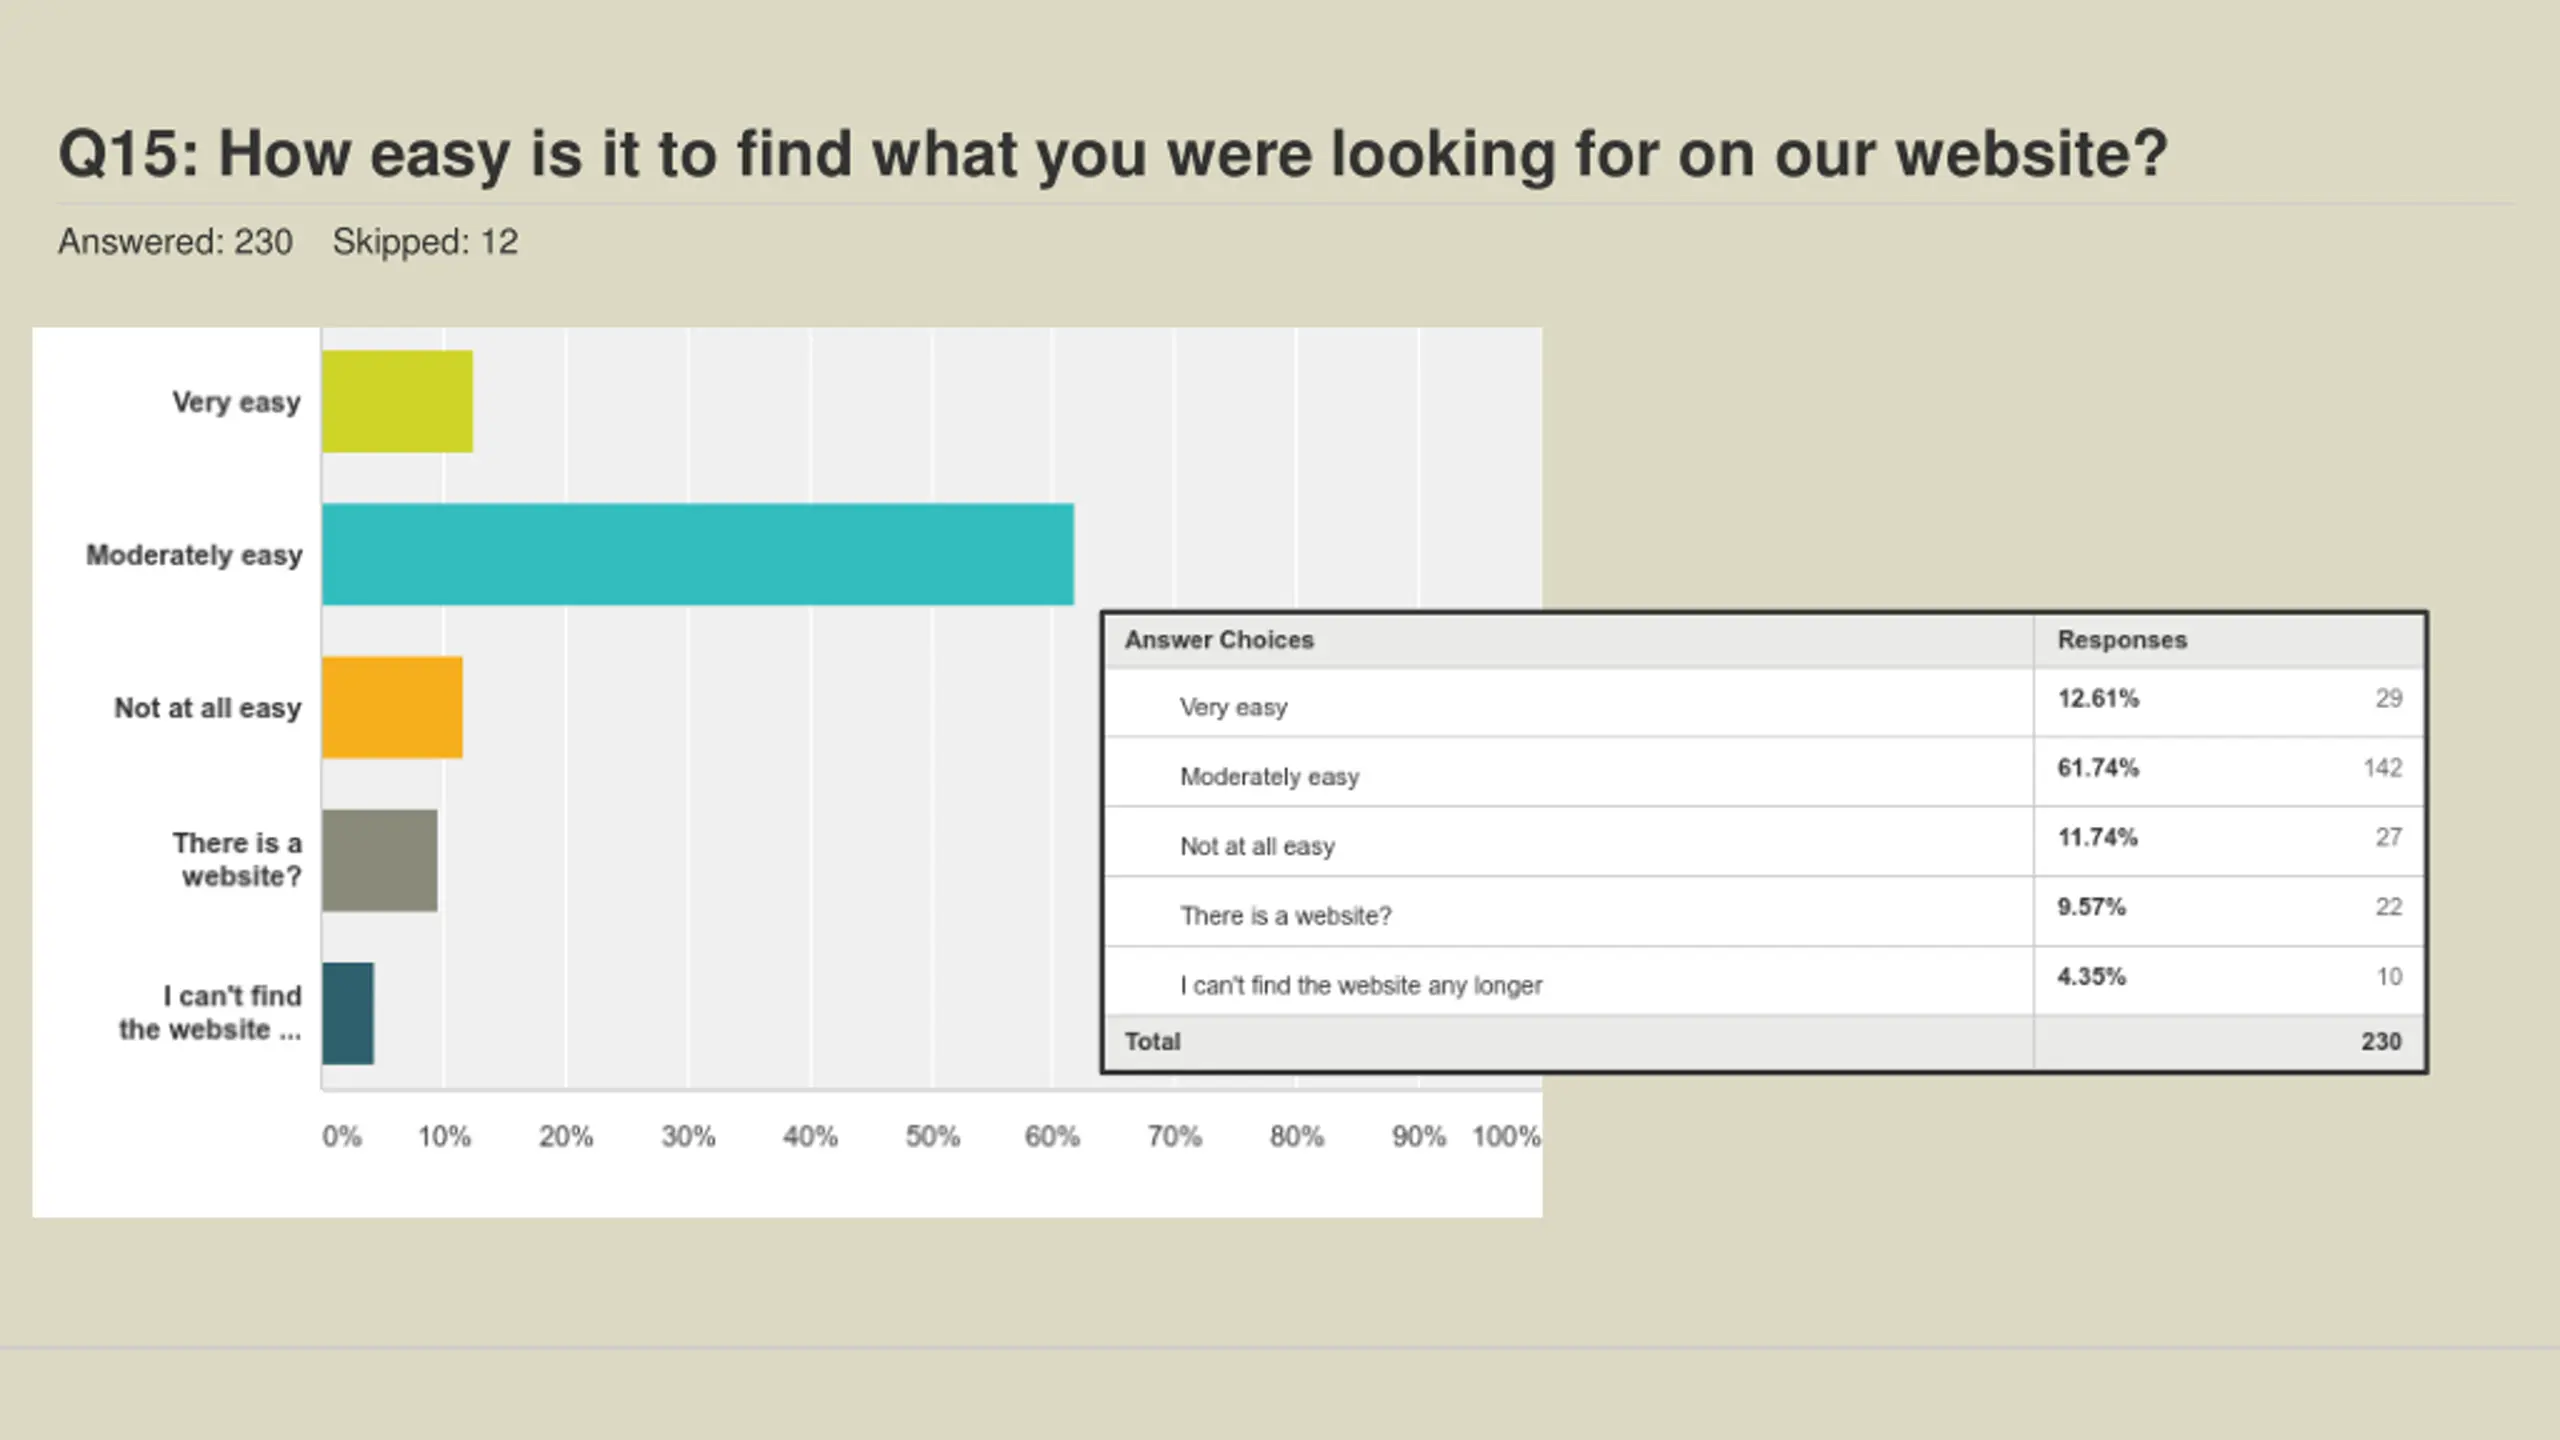Viewport: 2560px width, 1440px height.
Task: Click the 'Skipped: 12' text
Action: (425, 242)
